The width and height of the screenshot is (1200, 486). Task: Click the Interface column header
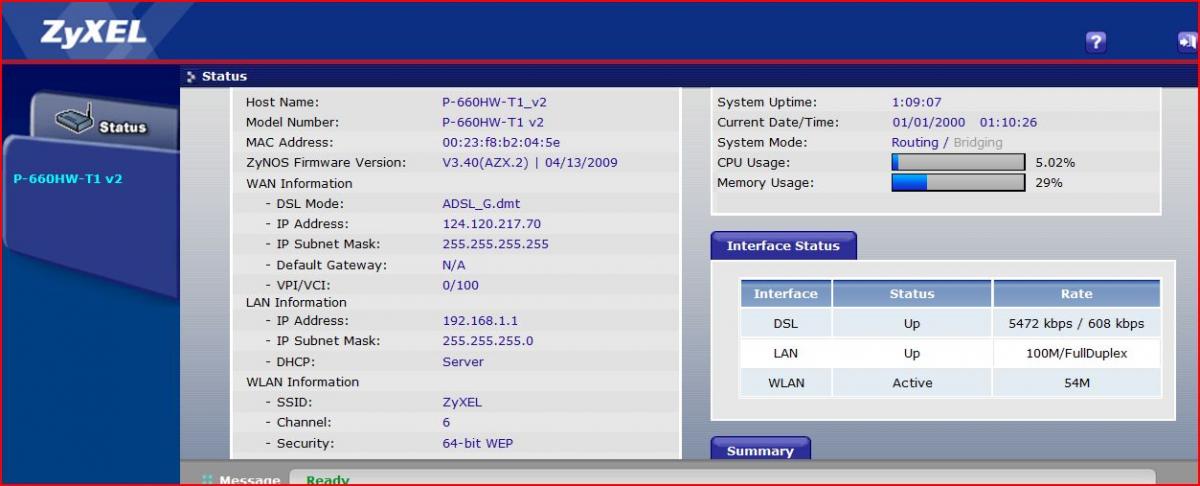[x=785, y=294]
